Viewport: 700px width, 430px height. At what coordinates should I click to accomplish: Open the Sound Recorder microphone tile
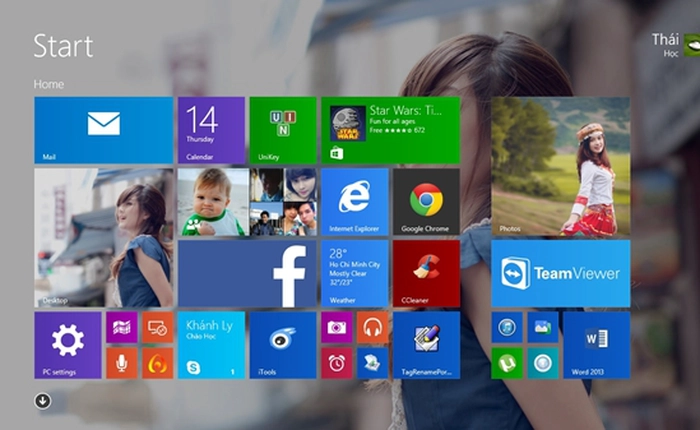coord(121,363)
